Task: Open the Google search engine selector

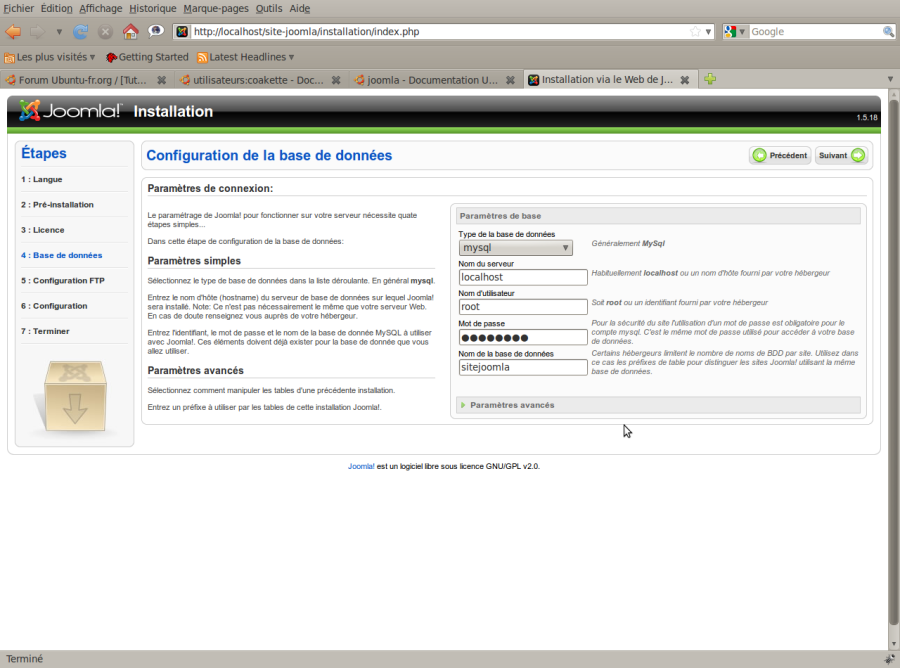Action: (735, 32)
